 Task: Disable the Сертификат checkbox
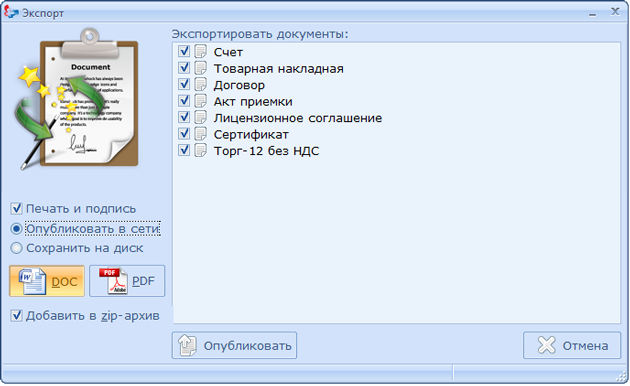click(x=184, y=134)
